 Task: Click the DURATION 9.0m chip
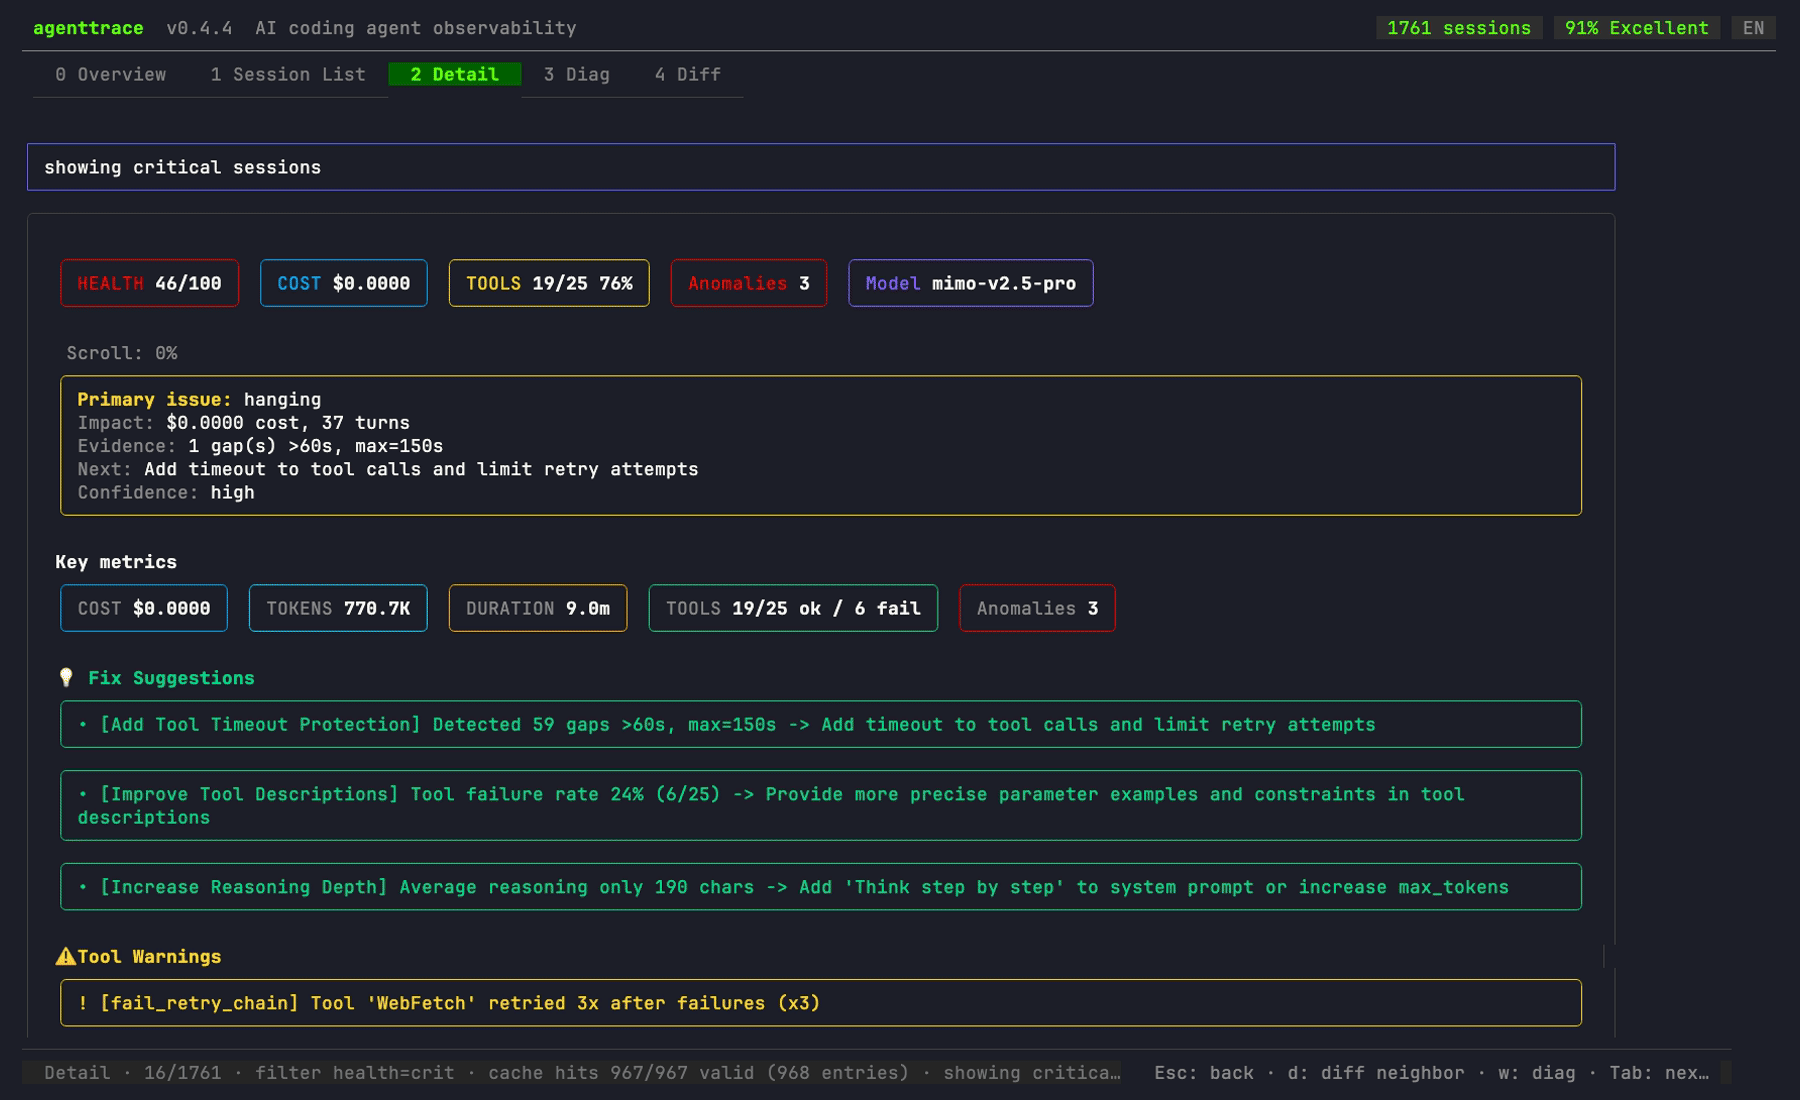[538, 608]
